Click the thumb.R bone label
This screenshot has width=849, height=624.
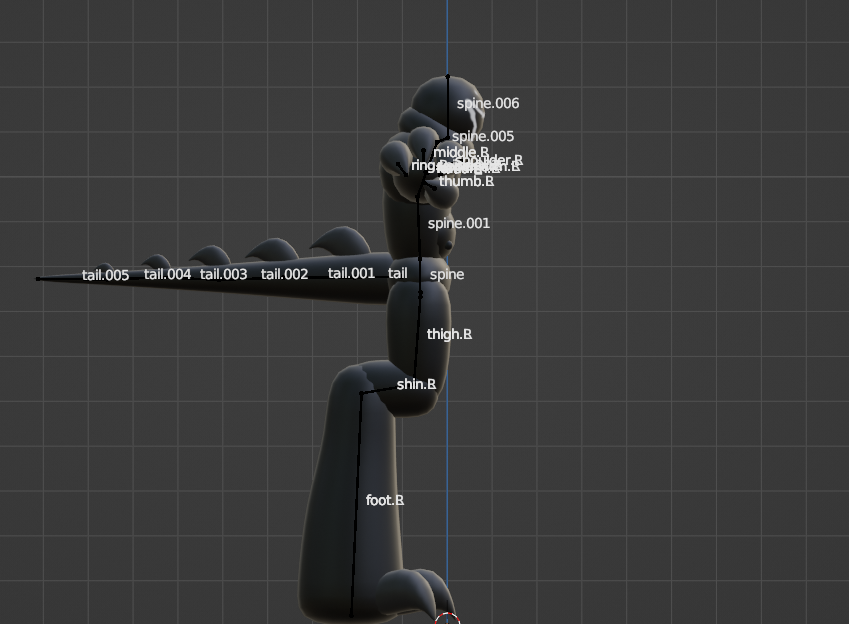pyautogui.click(x=466, y=181)
